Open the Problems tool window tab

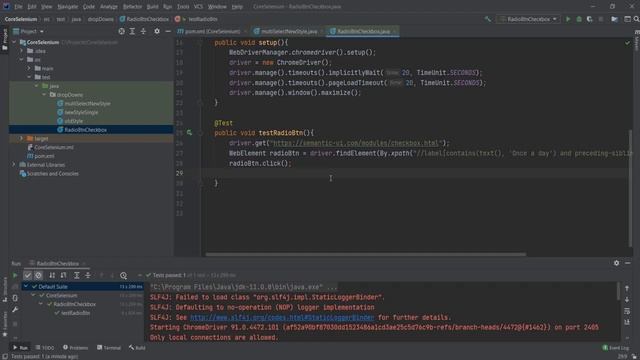pos(76,348)
